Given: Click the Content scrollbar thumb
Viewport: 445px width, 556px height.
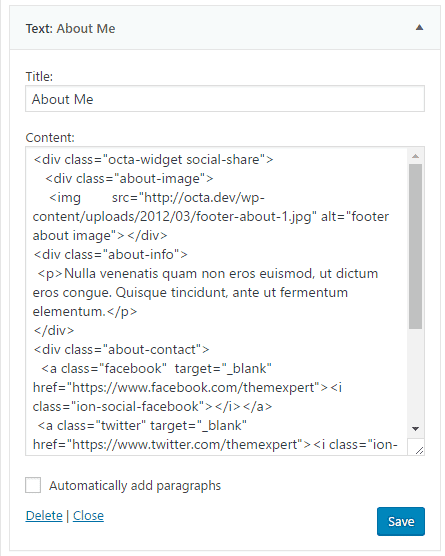Looking at the screenshot, I should coord(415,246).
